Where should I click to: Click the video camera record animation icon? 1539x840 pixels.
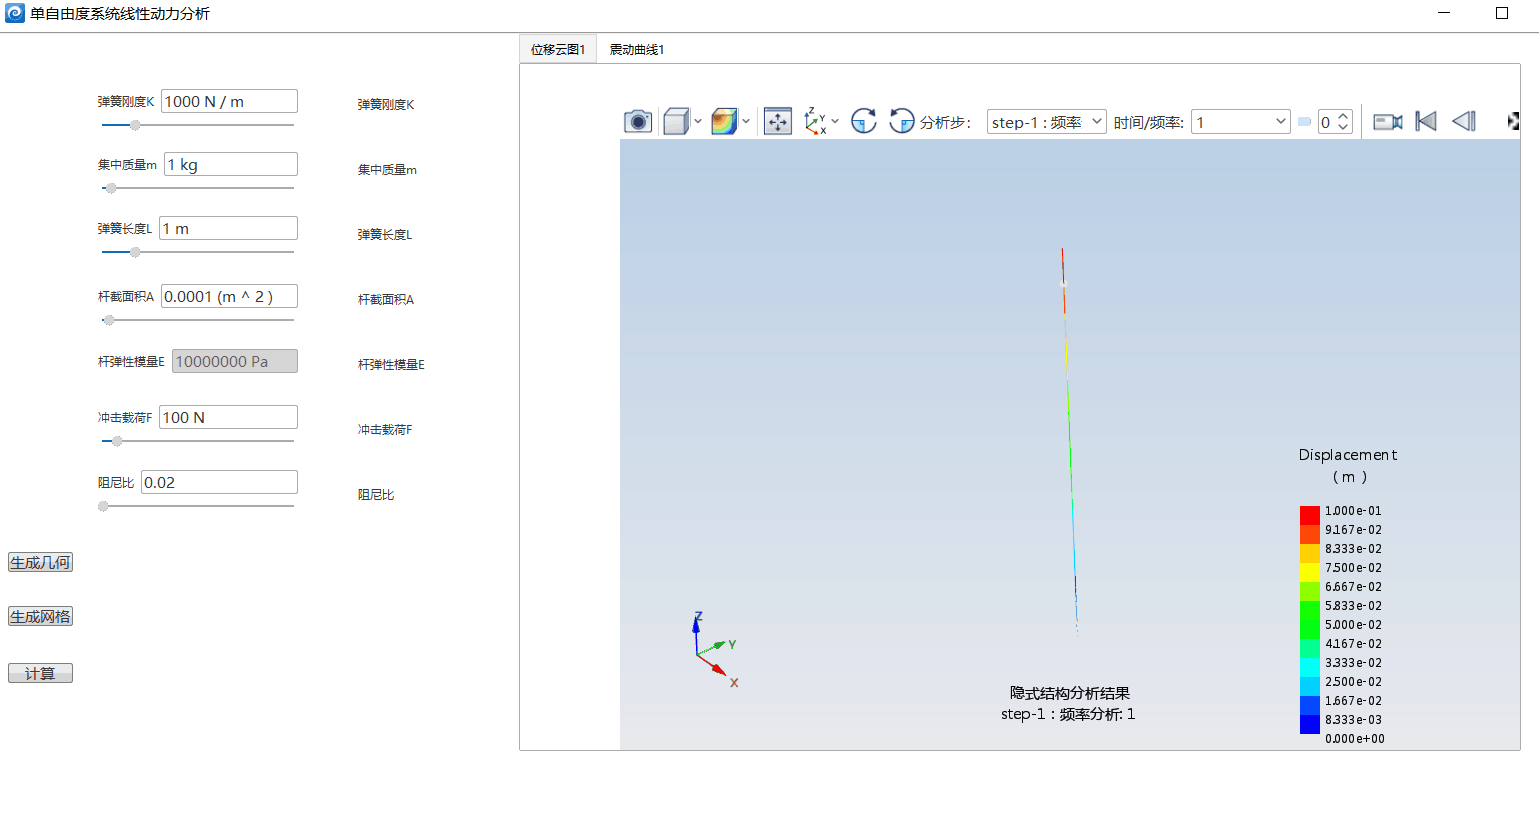(x=1388, y=122)
